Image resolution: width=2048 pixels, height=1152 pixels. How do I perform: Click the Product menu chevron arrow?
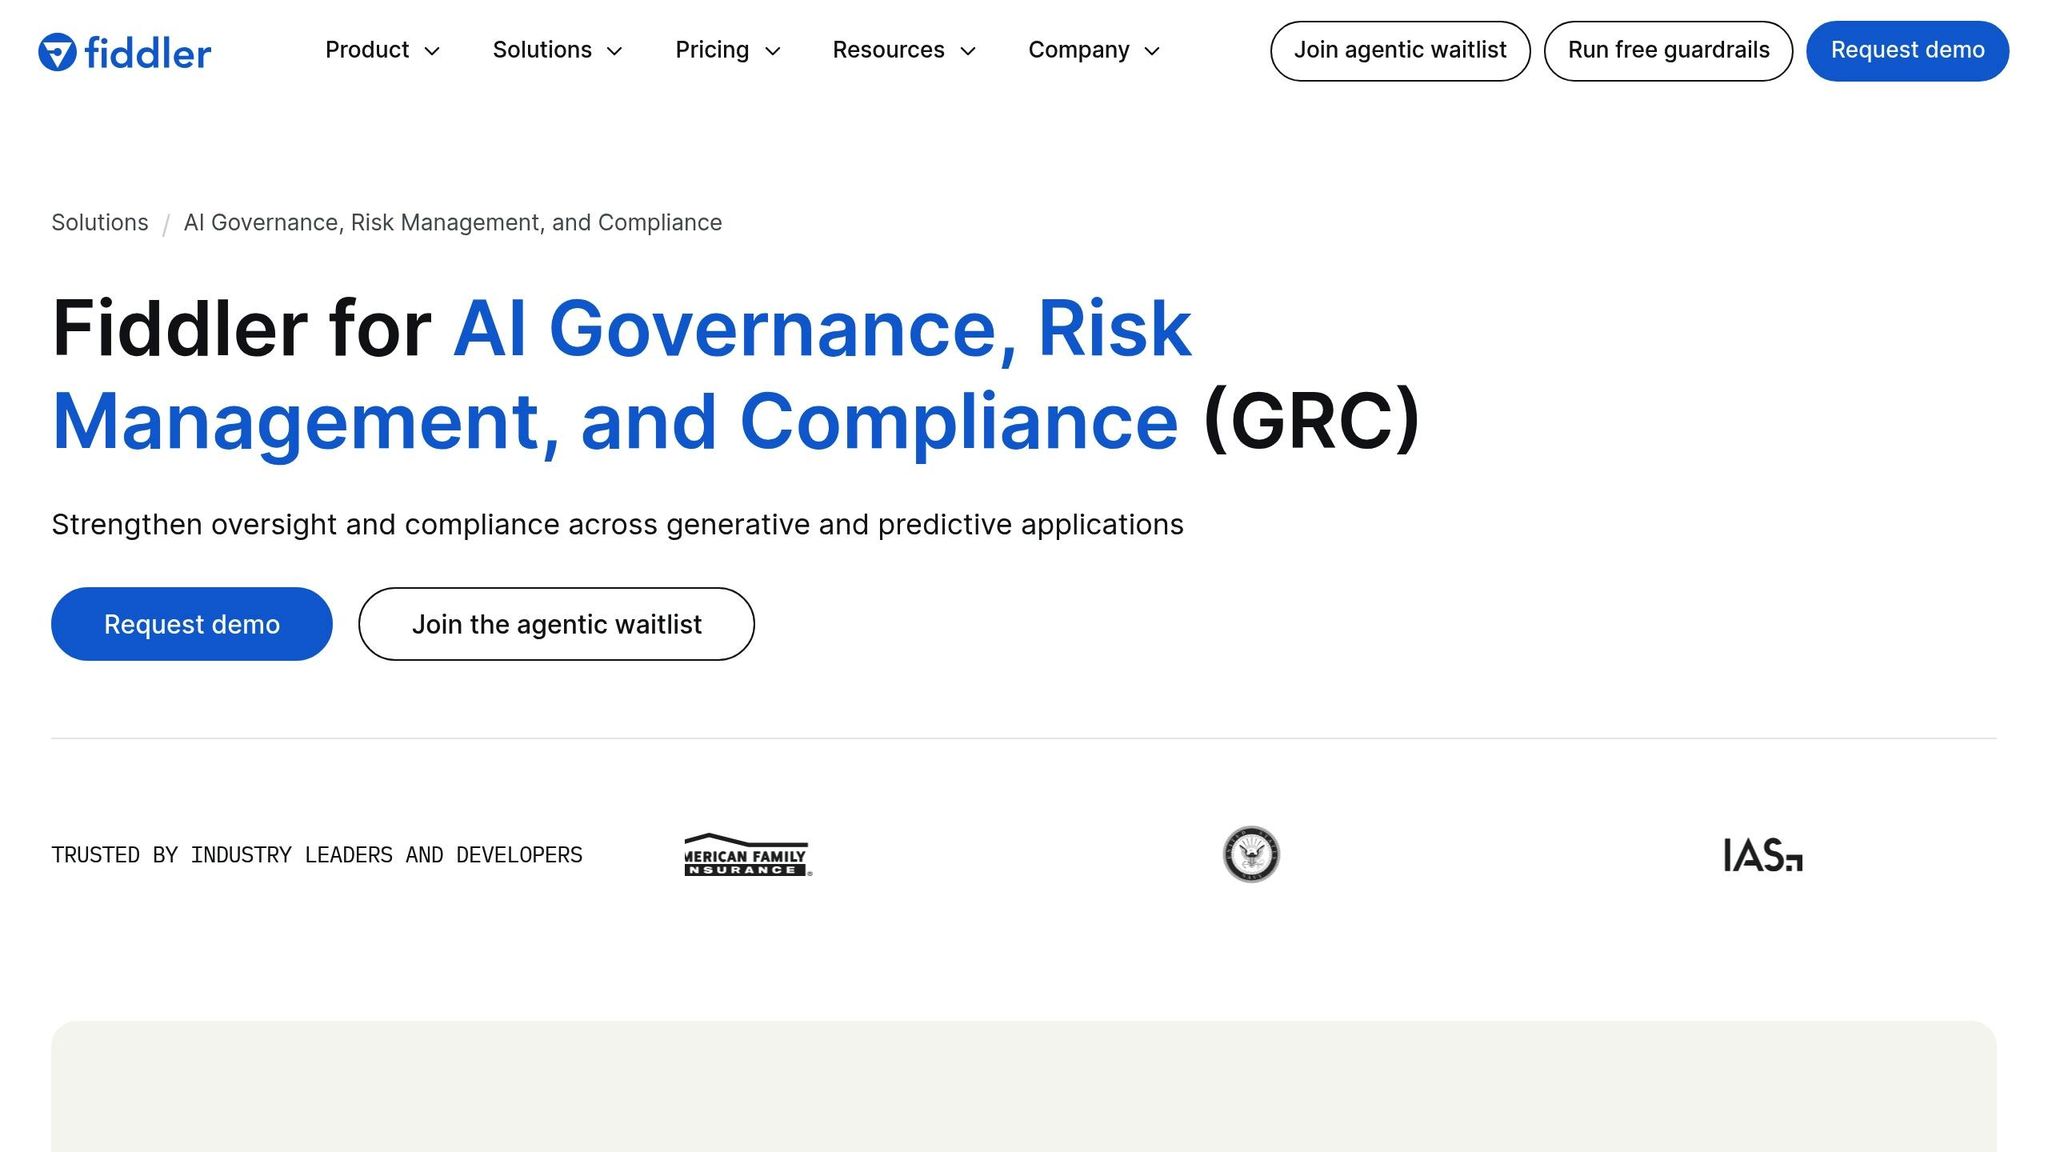[x=432, y=51]
